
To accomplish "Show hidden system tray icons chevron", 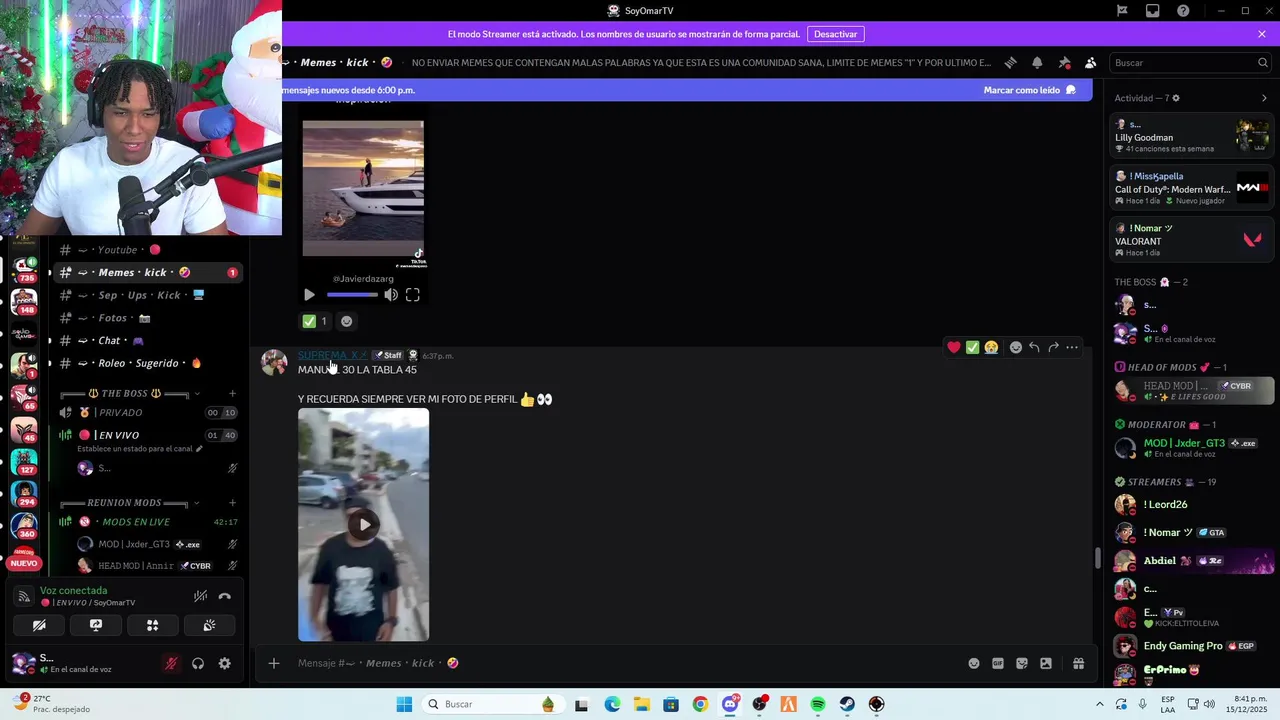I will [x=1100, y=704].
